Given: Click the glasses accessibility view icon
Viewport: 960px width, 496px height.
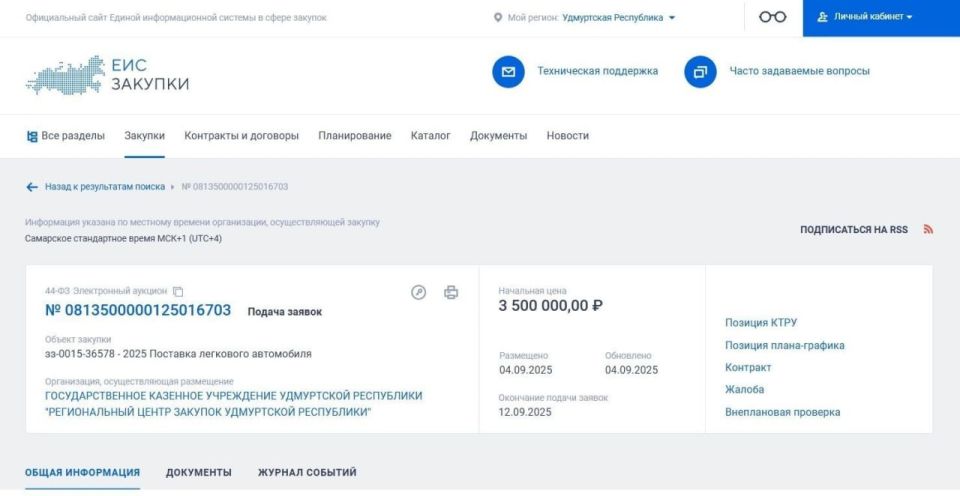Looking at the screenshot, I should [772, 17].
